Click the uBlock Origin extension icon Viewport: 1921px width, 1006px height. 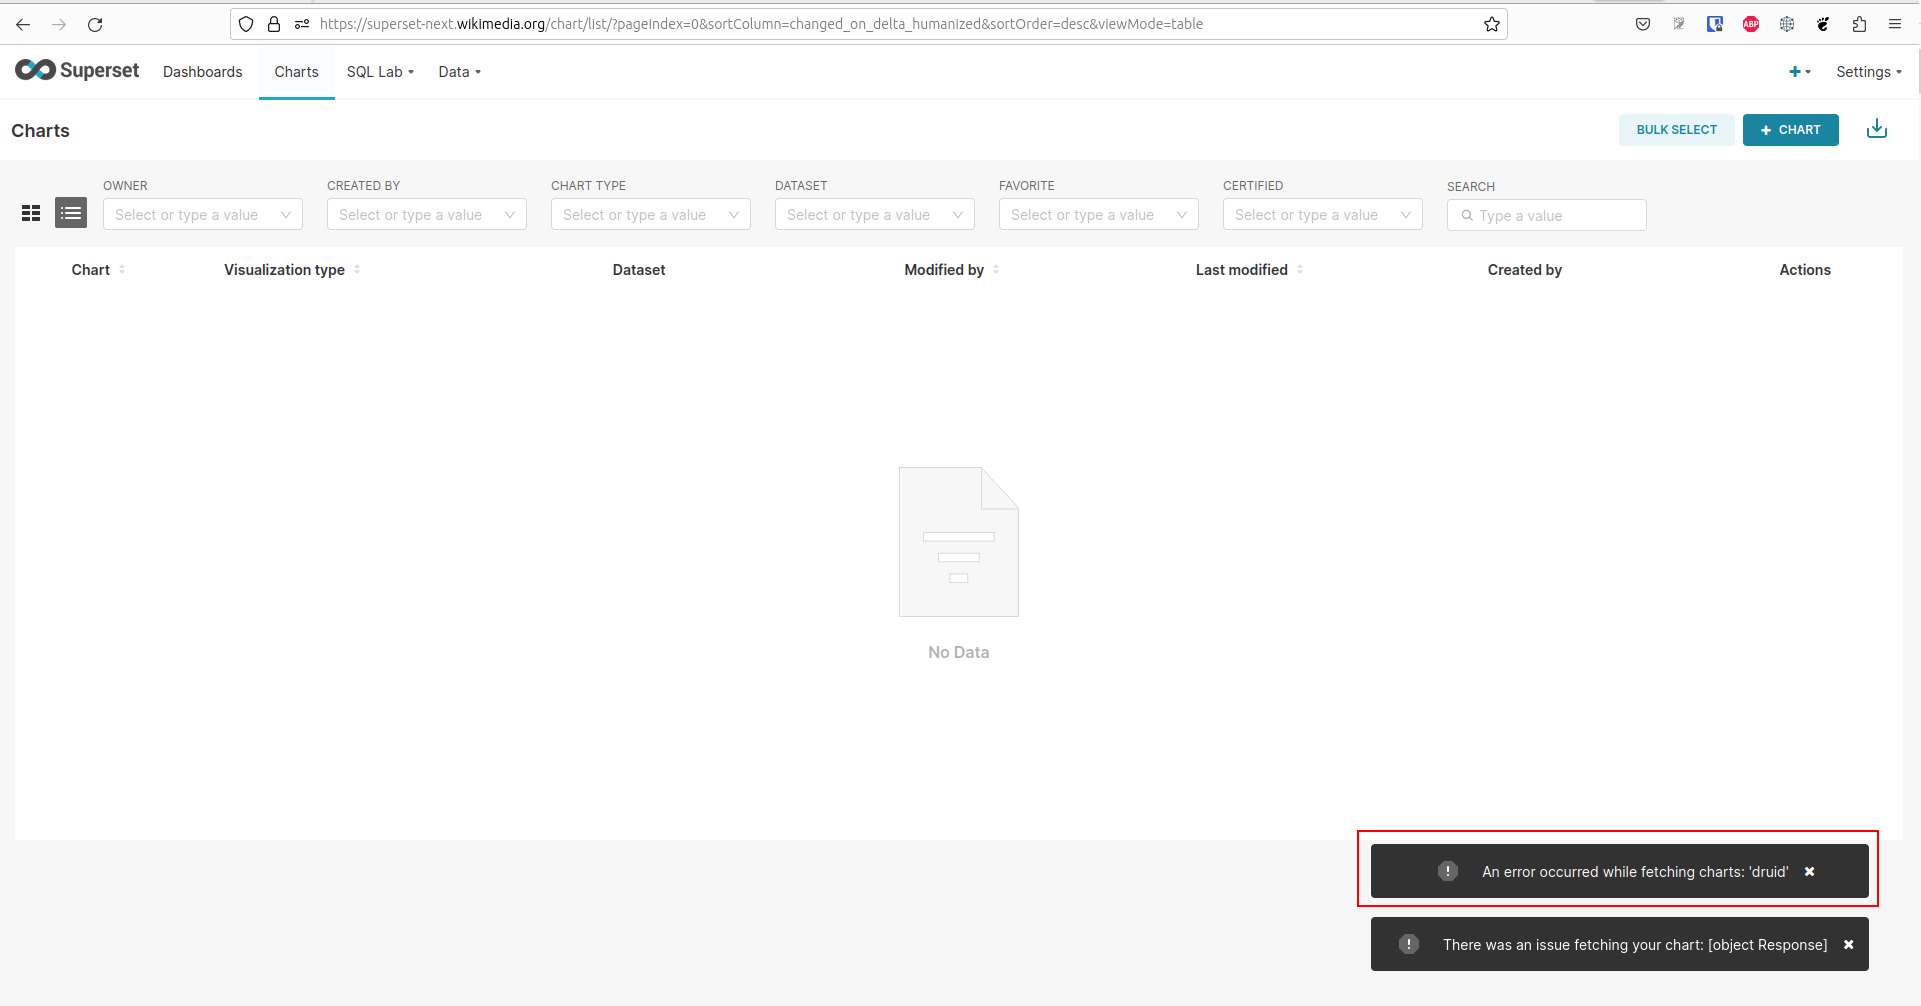coord(1715,24)
